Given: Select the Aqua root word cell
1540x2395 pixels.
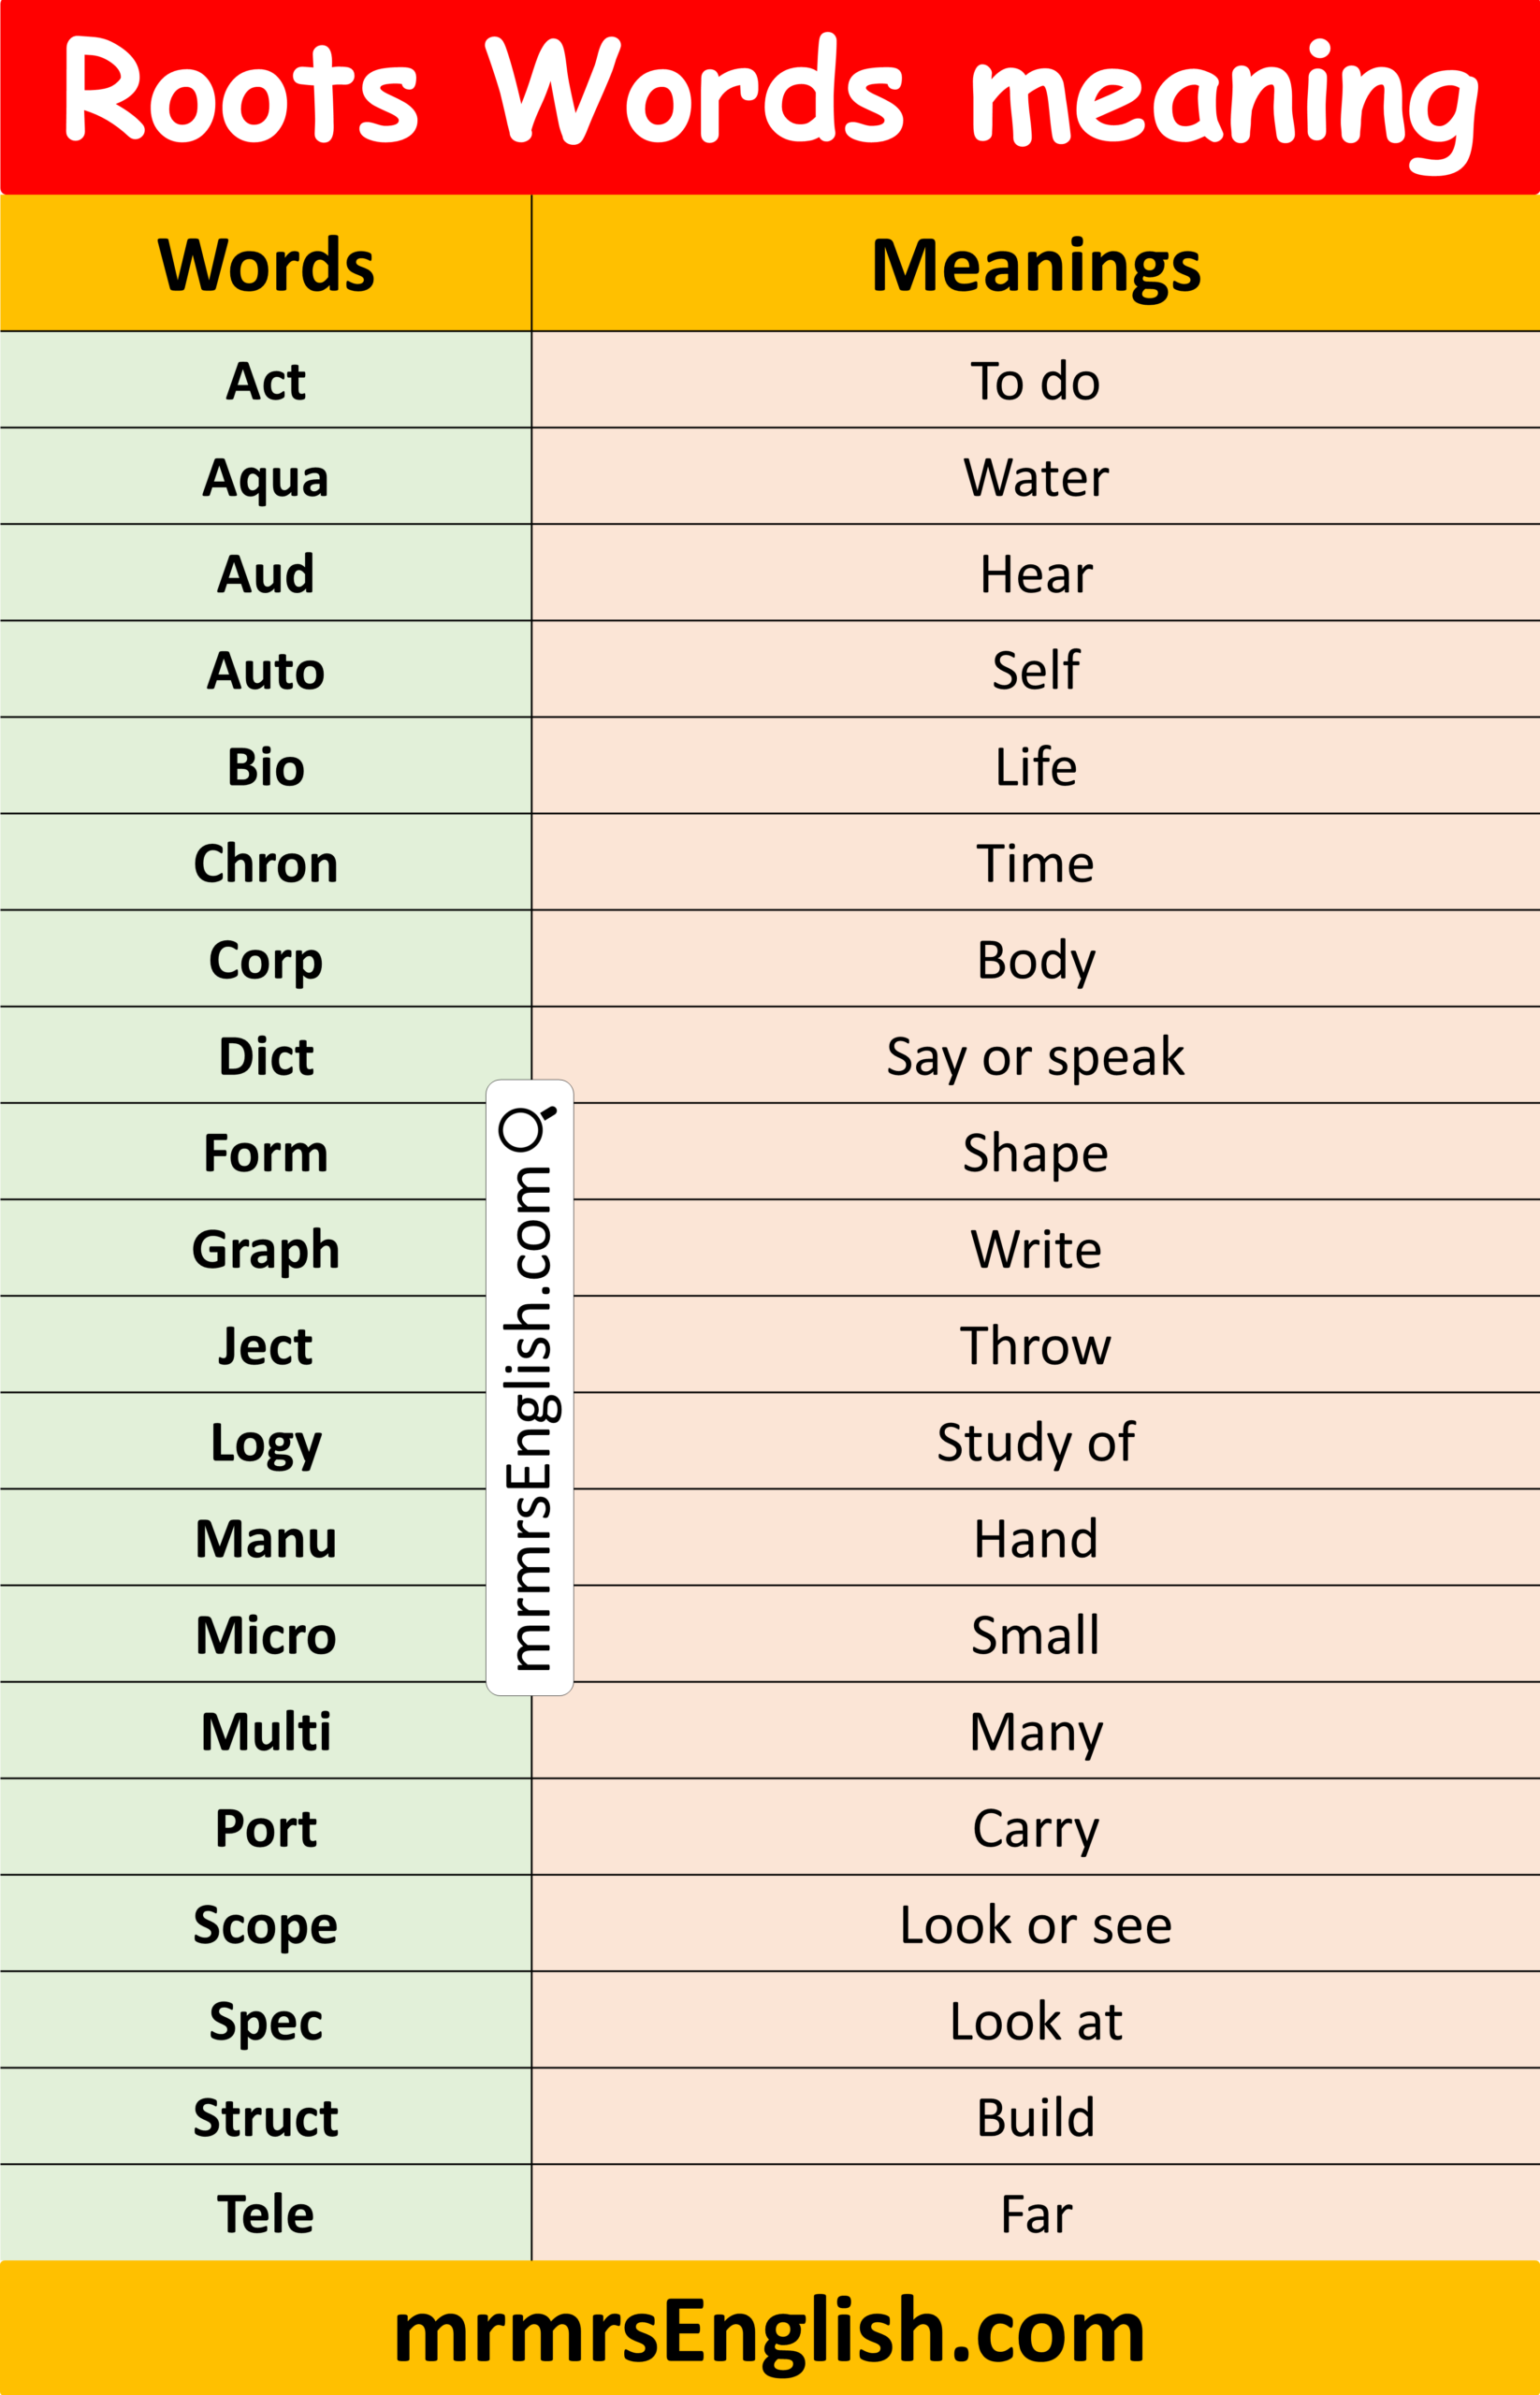Looking at the screenshot, I should coord(266,477).
